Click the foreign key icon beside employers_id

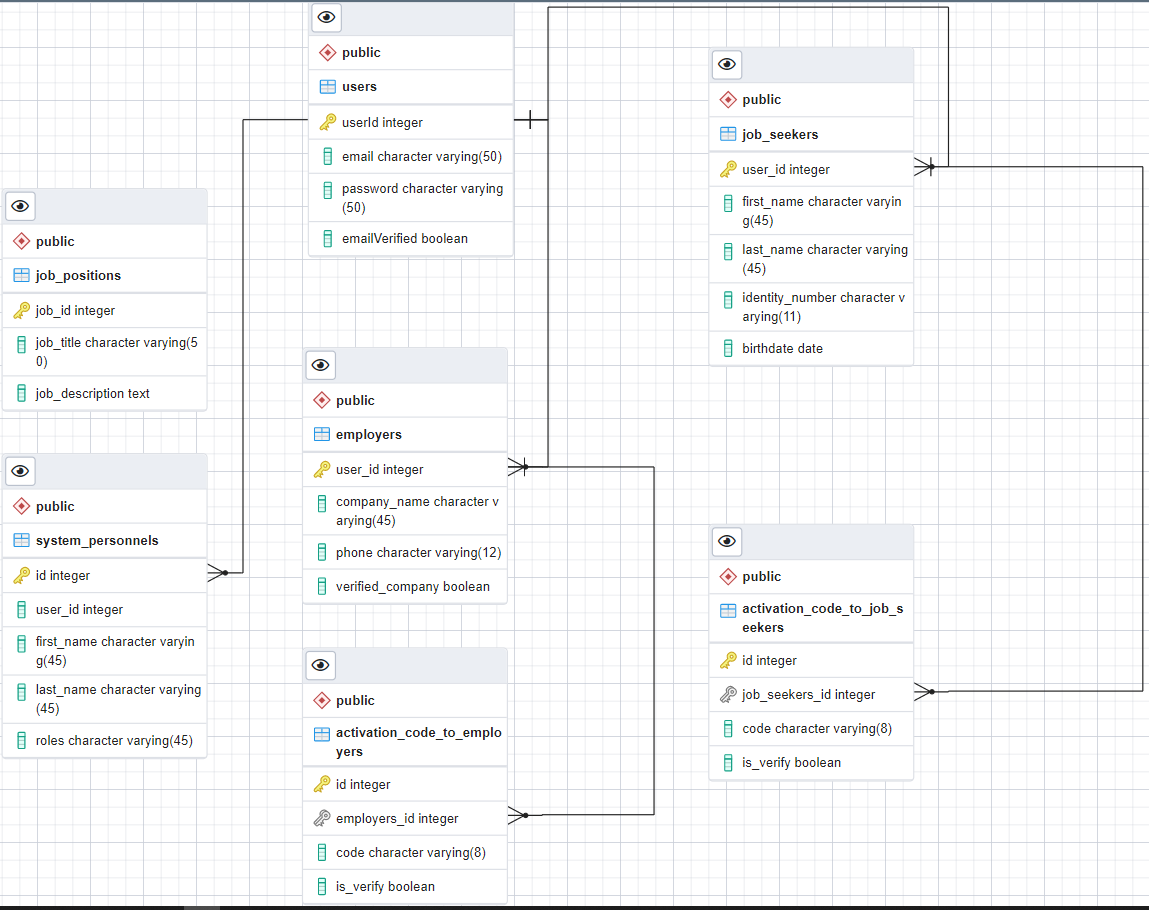[x=322, y=818]
